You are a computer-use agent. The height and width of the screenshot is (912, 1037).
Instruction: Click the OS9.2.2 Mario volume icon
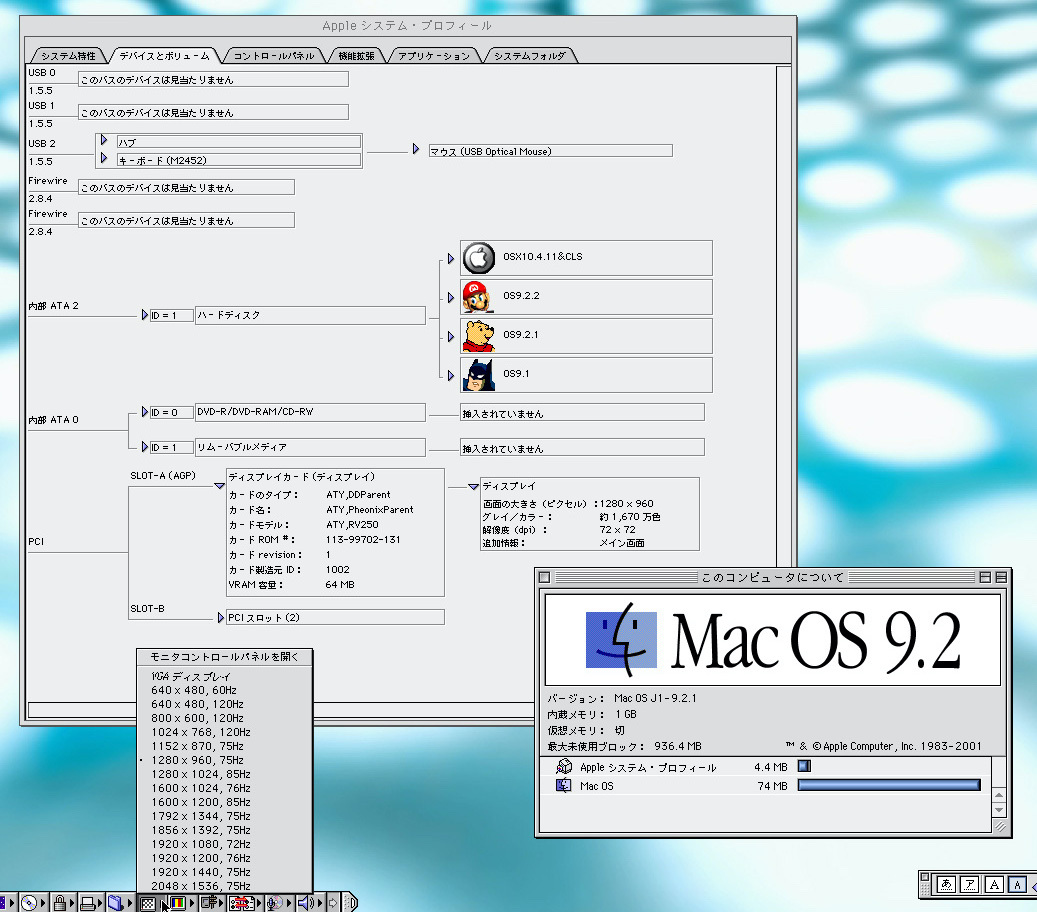(x=478, y=297)
